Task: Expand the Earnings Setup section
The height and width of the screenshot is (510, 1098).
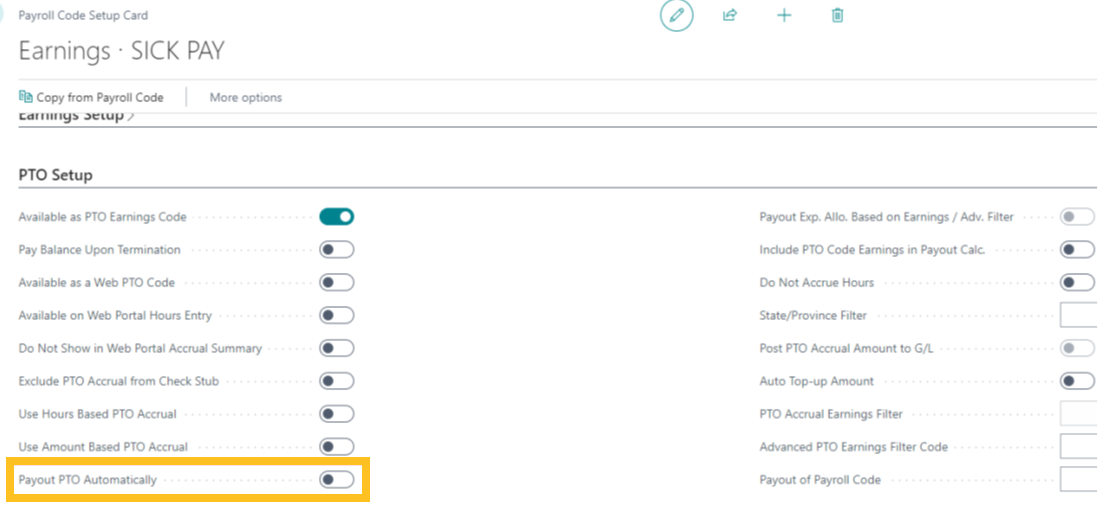Action: 76,116
